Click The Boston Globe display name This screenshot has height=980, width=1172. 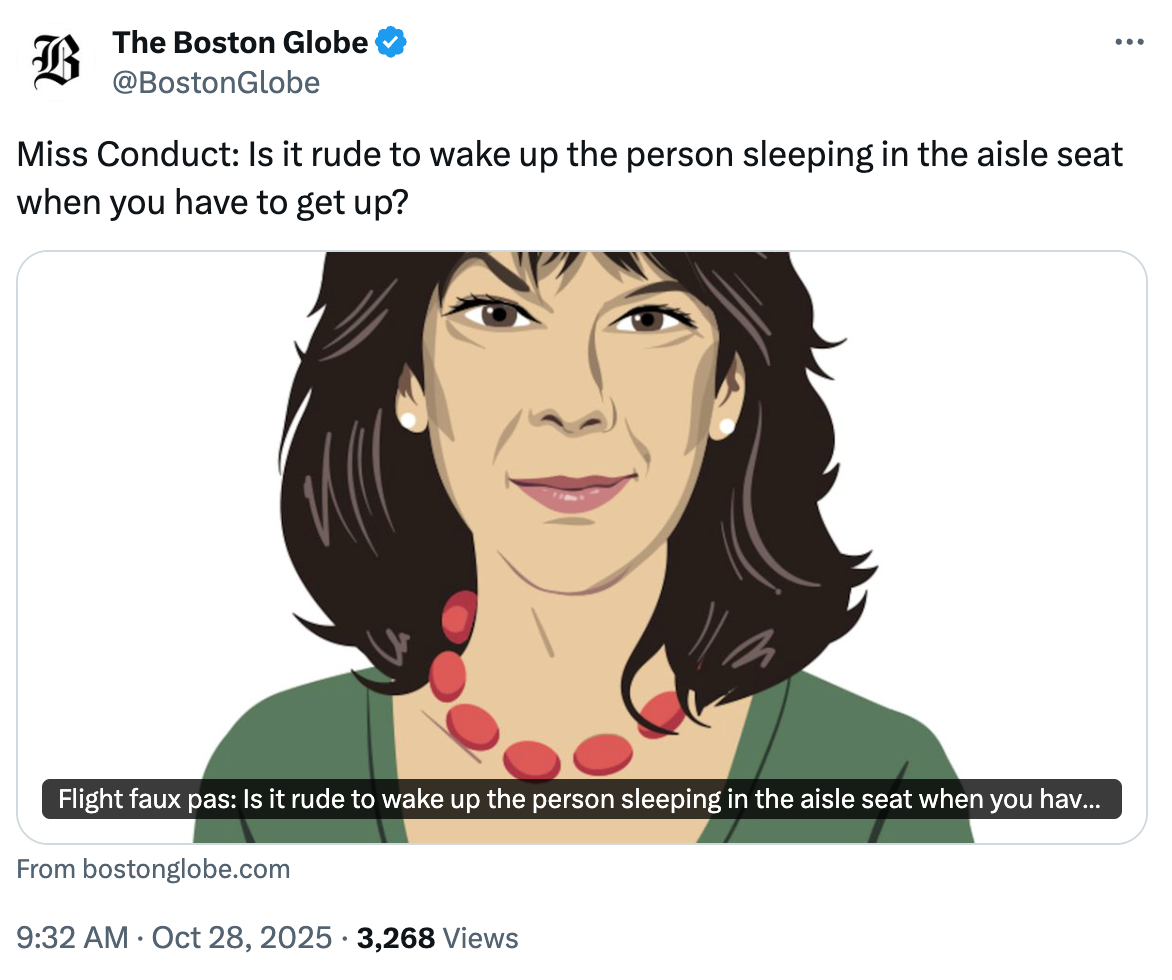coord(240,43)
